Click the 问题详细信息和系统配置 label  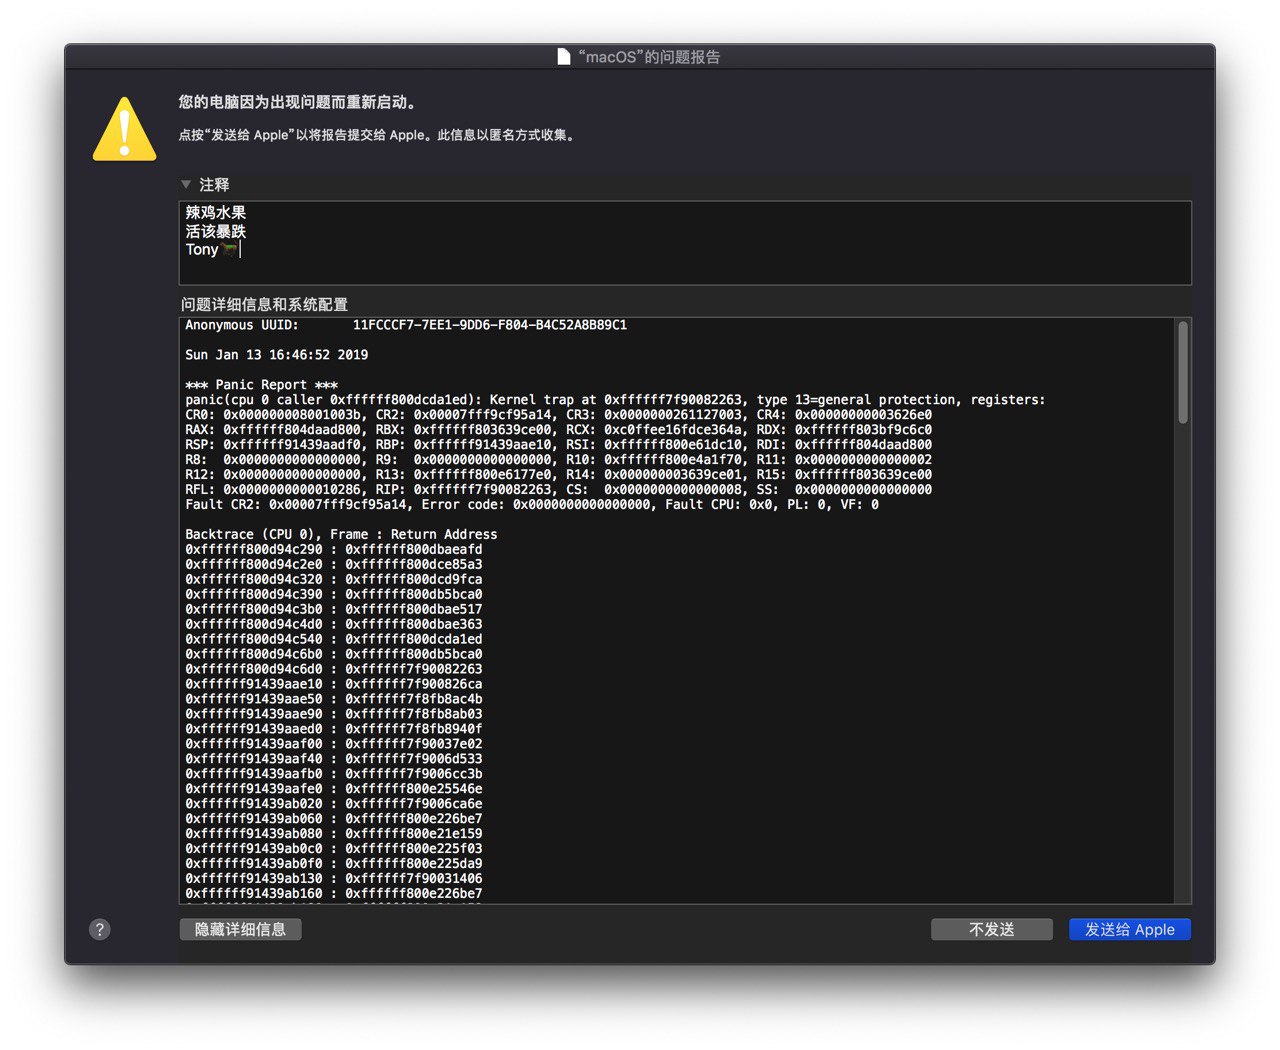pyautogui.click(x=264, y=304)
